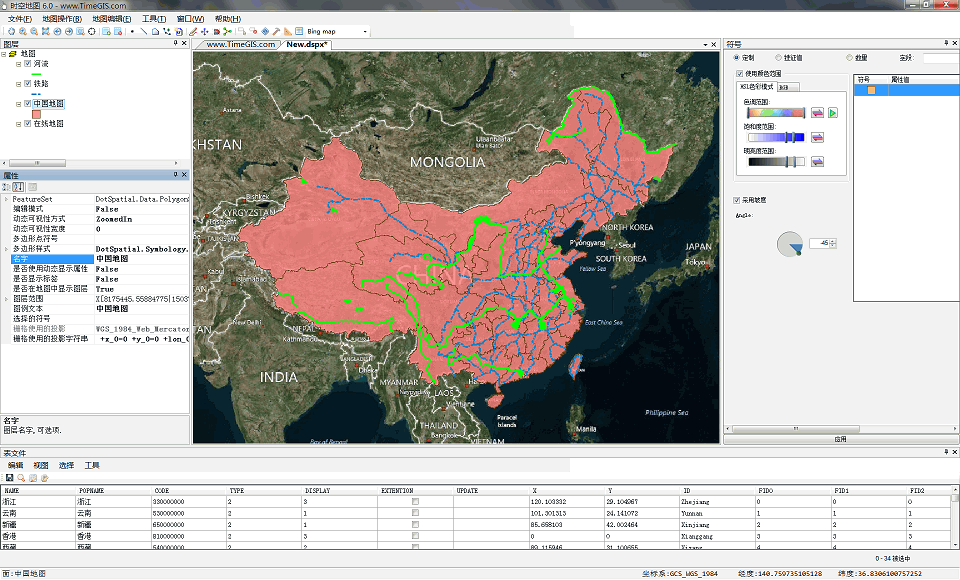This screenshot has width=960, height=580.
Task: Click the hue range color slider
Action: pyautogui.click(x=774, y=113)
